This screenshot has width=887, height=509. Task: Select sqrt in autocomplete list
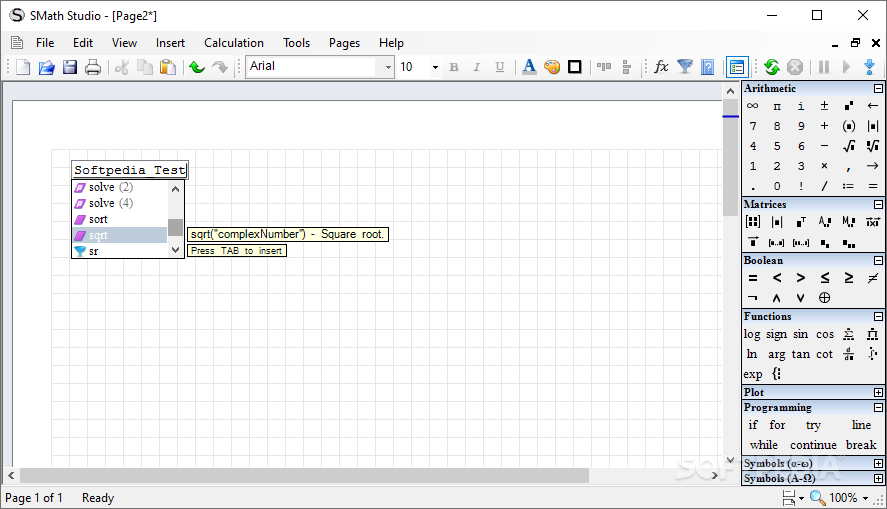120,235
